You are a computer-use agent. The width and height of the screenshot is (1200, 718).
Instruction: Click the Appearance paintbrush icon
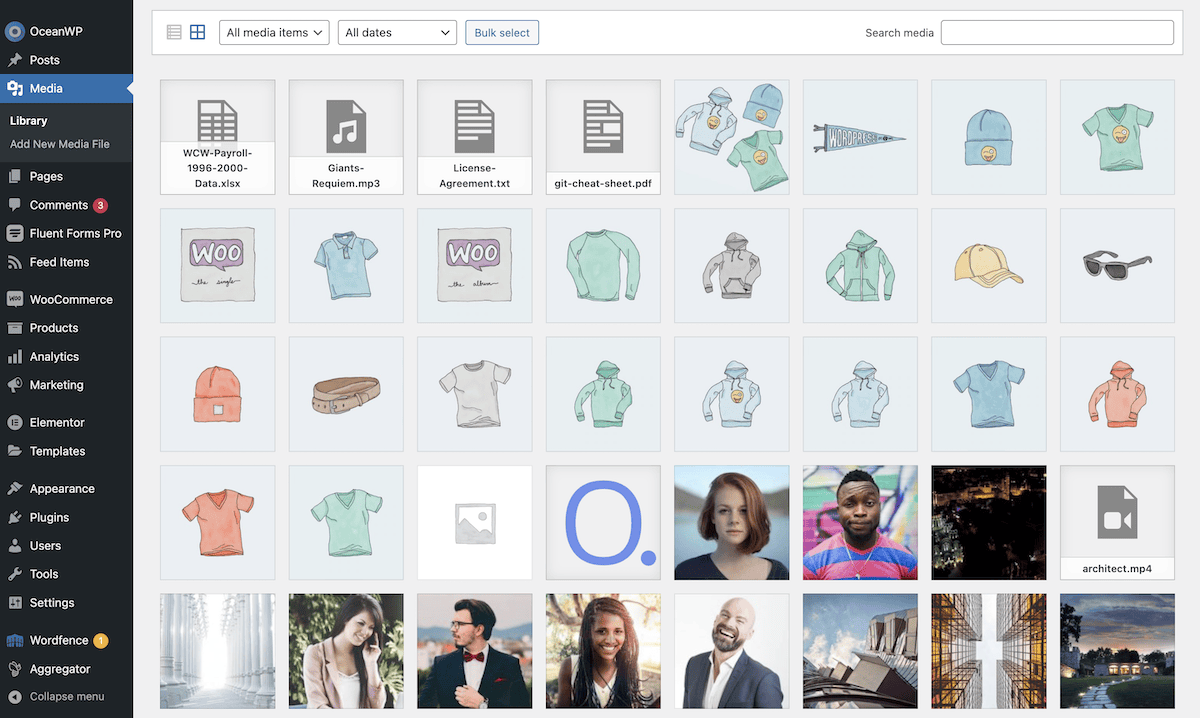click(x=14, y=489)
